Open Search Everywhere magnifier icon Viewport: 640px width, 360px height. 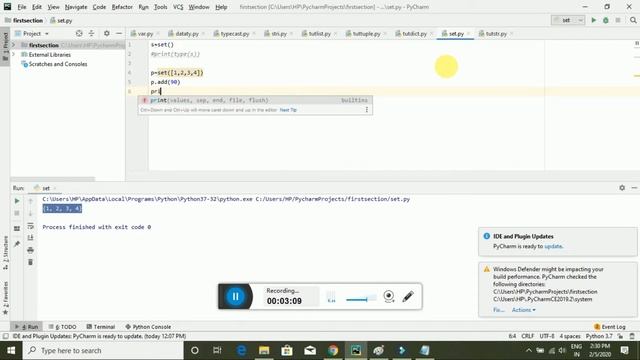pyautogui.click(x=633, y=20)
